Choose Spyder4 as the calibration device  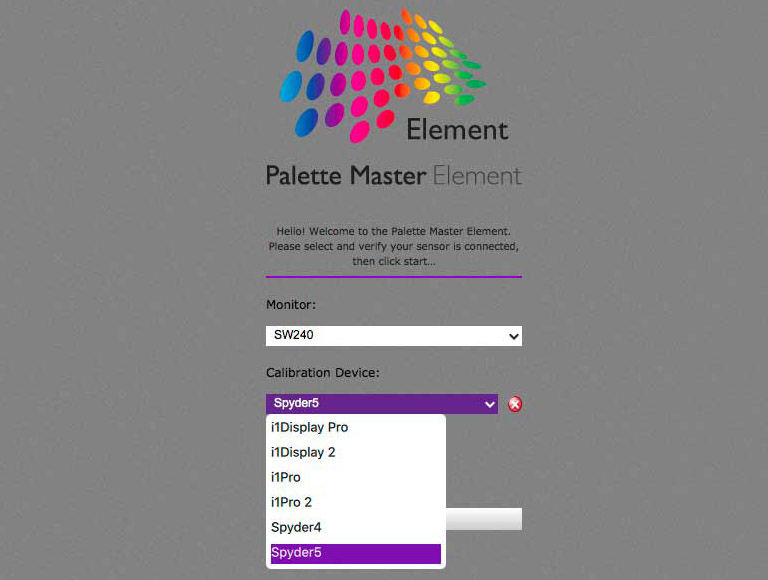[296, 527]
